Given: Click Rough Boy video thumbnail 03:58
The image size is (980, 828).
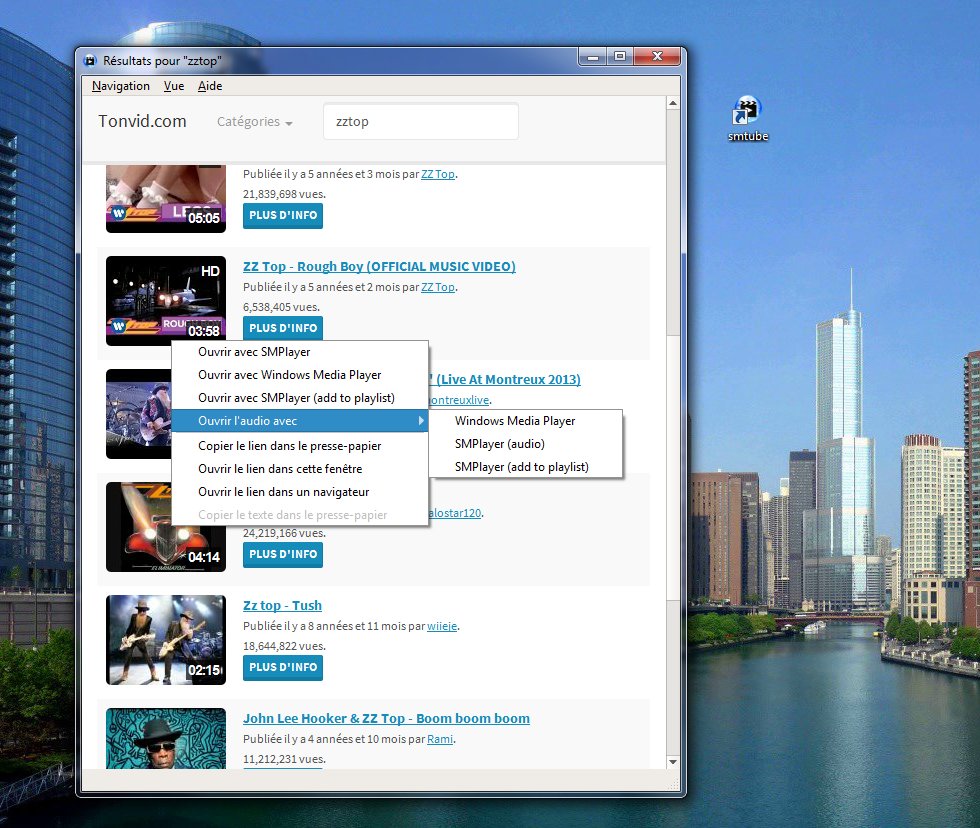Looking at the screenshot, I should tap(166, 300).
